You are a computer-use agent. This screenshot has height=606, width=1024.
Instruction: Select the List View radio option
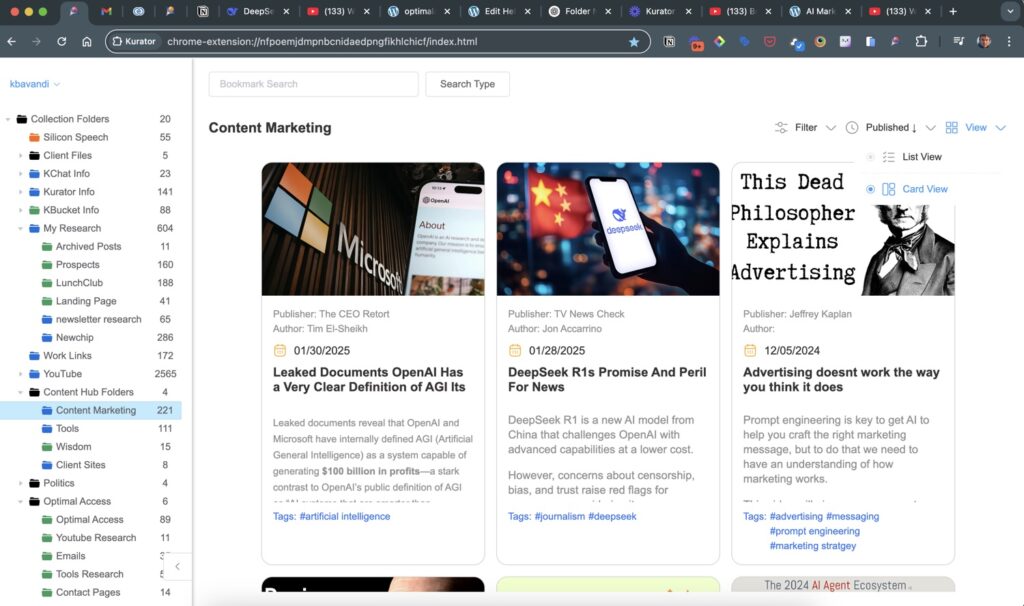coord(870,157)
